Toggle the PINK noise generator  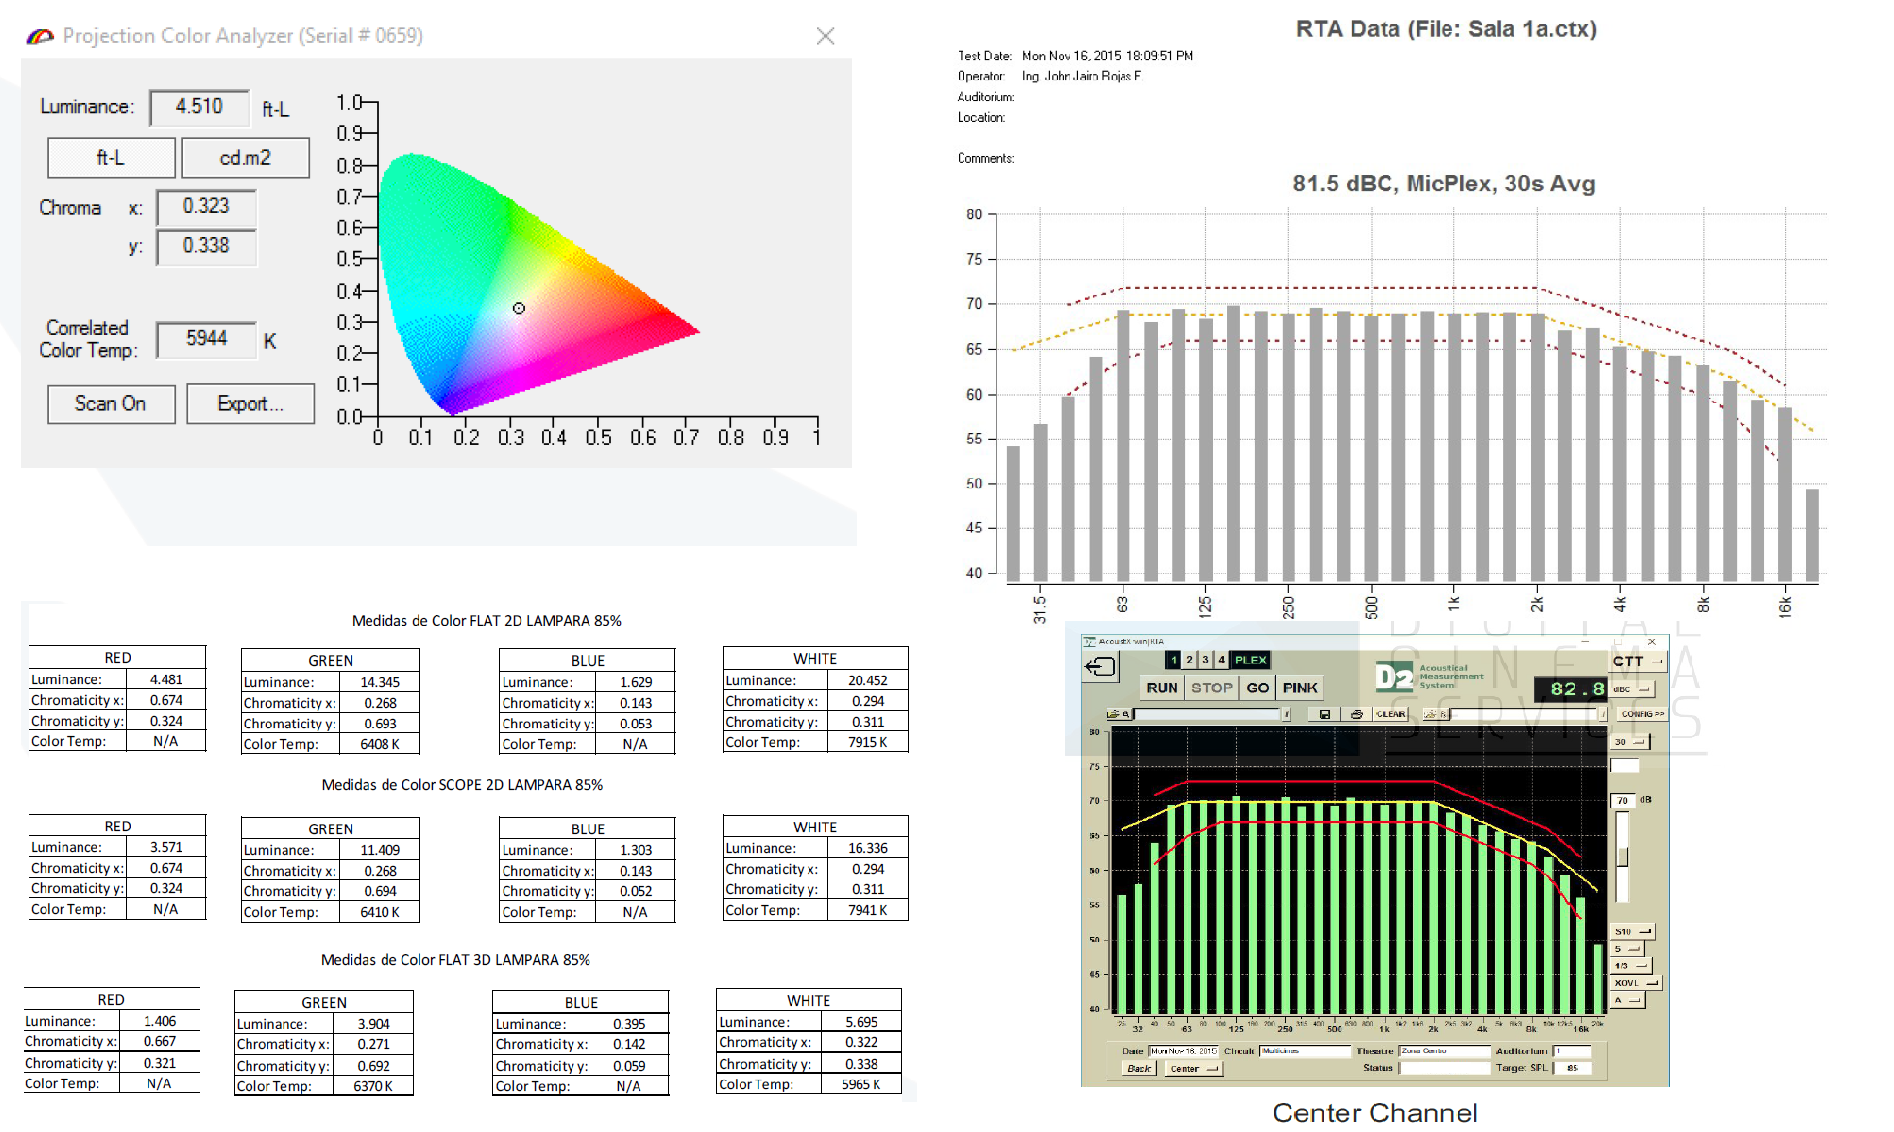pyautogui.click(x=1300, y=688)
